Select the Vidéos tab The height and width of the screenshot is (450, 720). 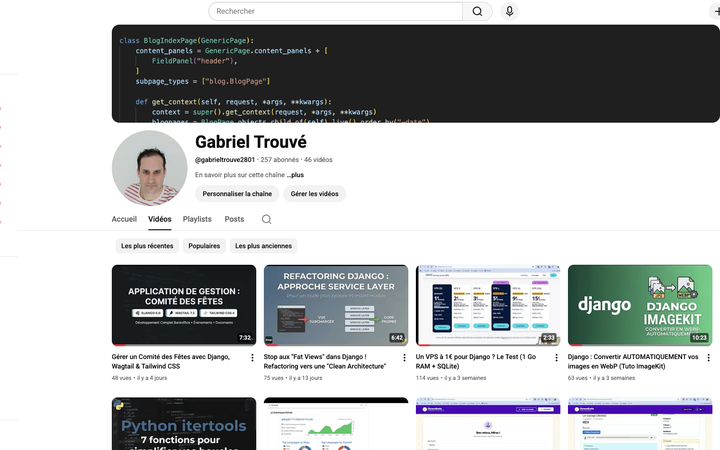(160, 219)
